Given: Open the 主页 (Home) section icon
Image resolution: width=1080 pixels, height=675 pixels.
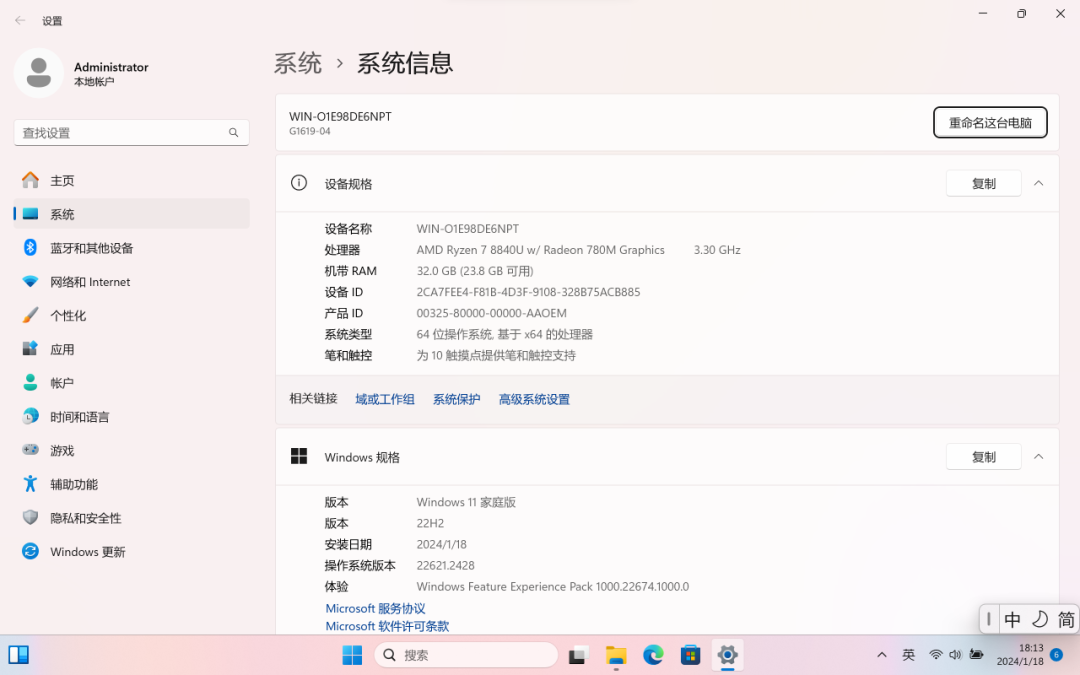Looking at the screenshot, I should coord(29,180).
